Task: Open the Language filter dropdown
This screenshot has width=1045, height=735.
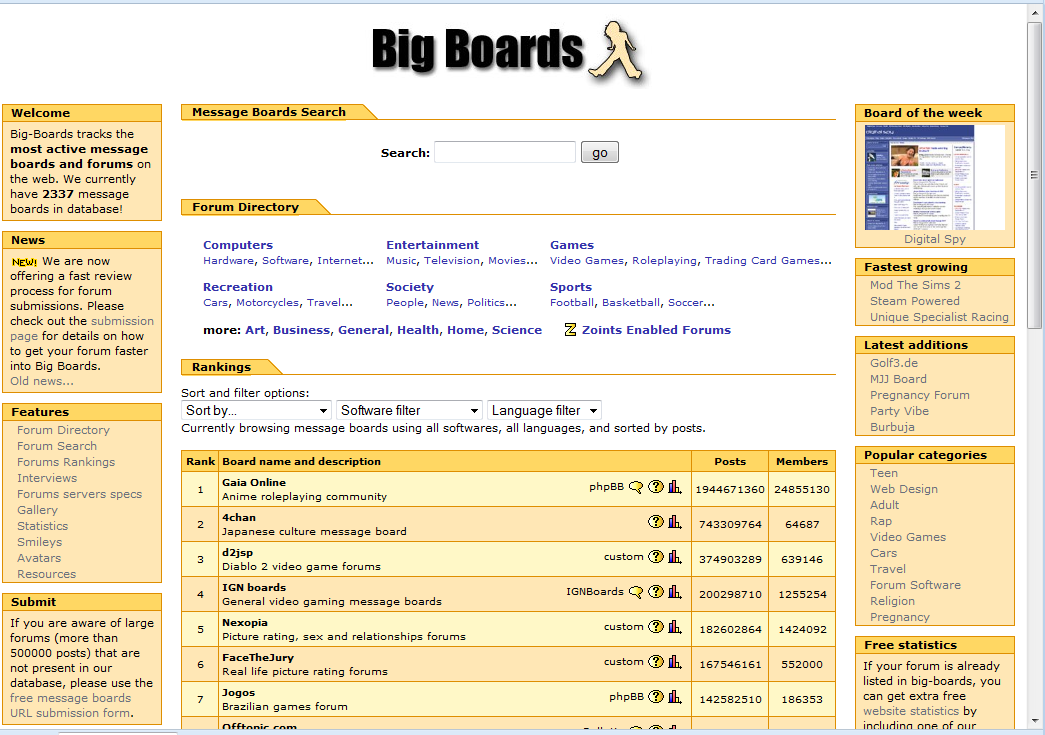Action: pyautogui.click(x=544, y=410)
